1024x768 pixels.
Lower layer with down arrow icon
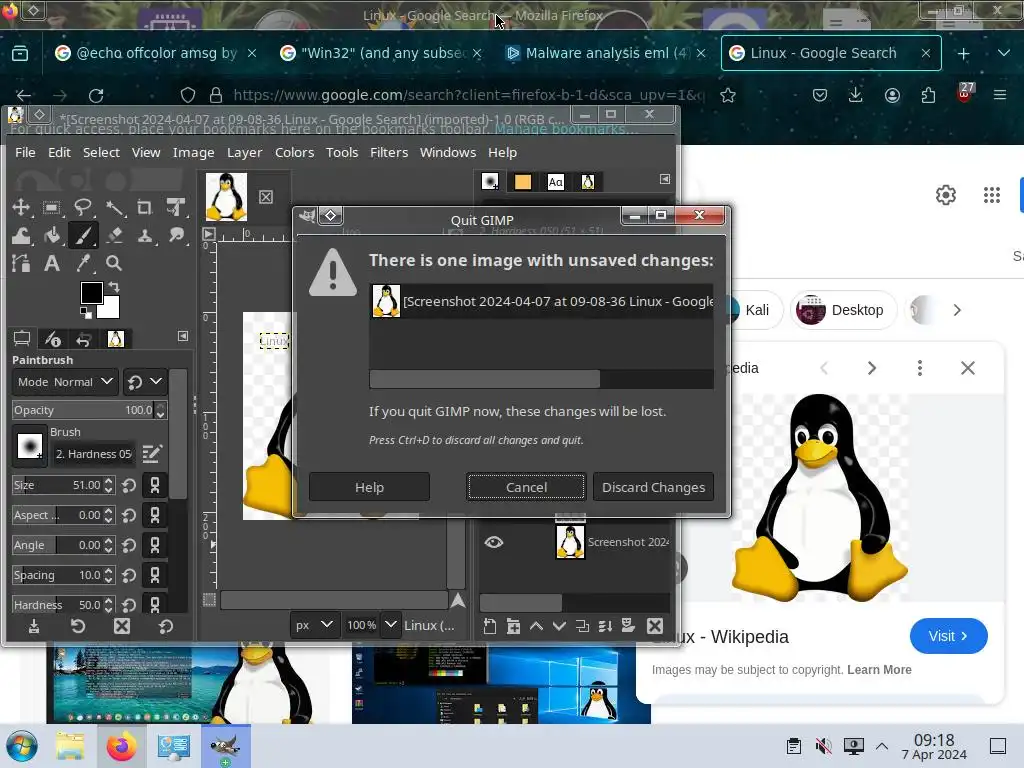click(559, 626)
